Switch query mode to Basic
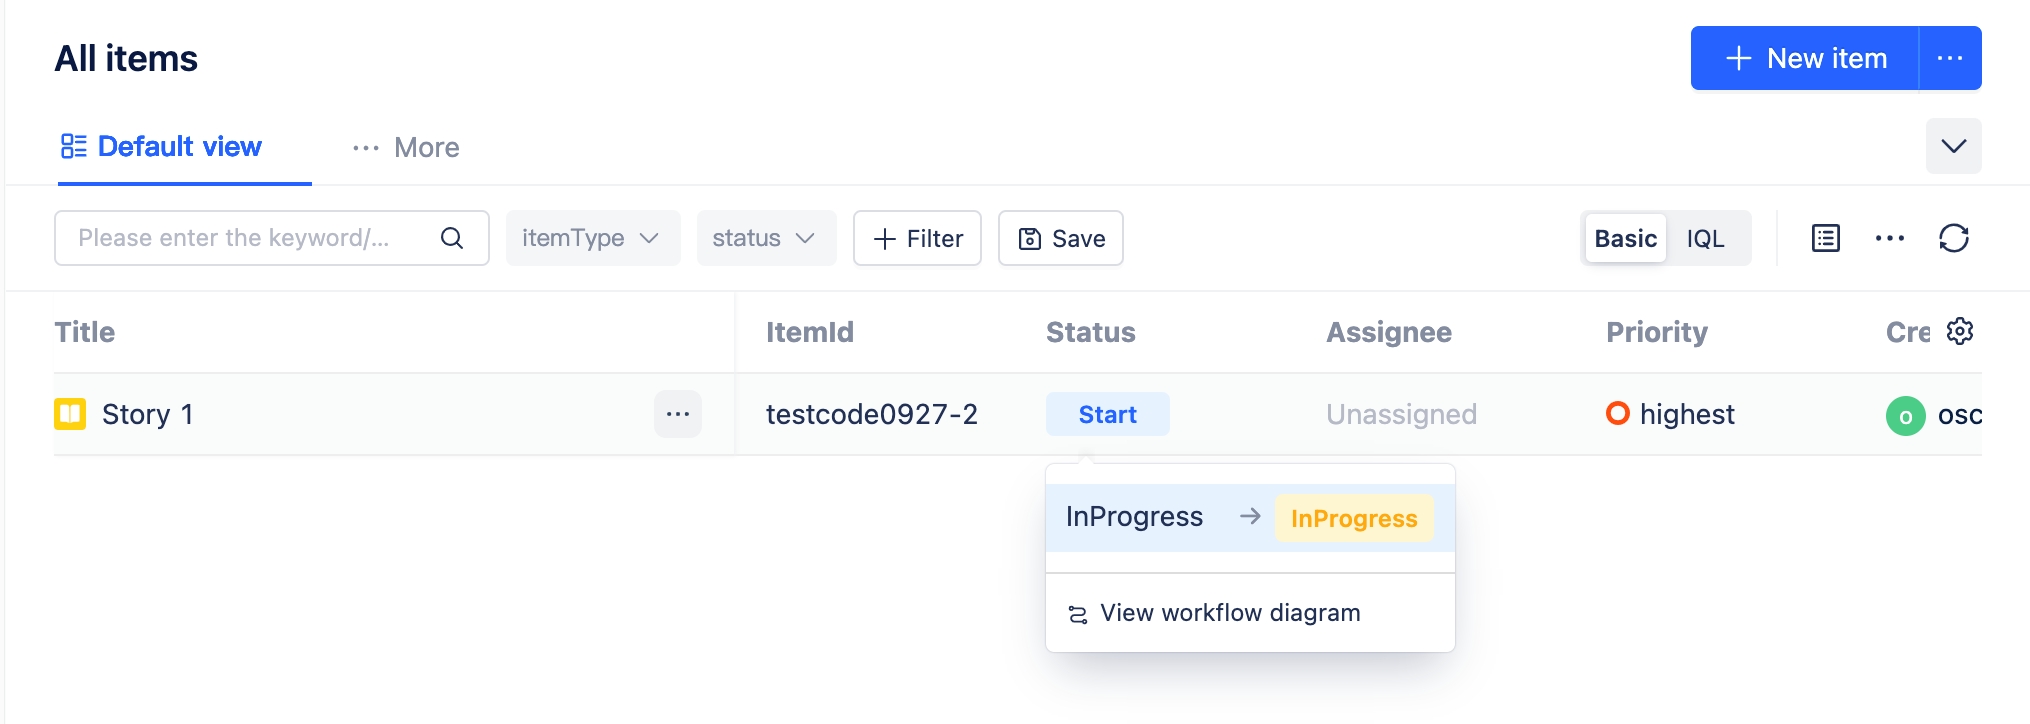This screenshot has height=724, width=2030. click(1625, 238)
